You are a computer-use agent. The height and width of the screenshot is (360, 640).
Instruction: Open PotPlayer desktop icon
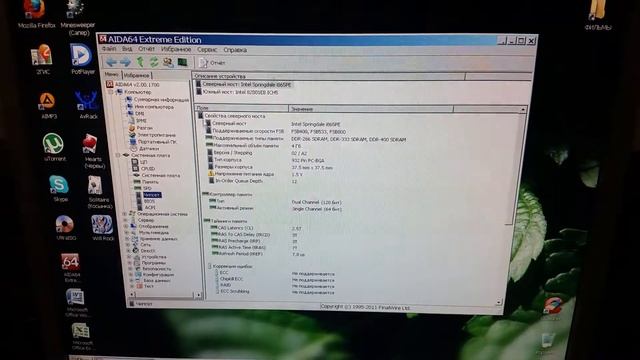(x=82, y=59)
